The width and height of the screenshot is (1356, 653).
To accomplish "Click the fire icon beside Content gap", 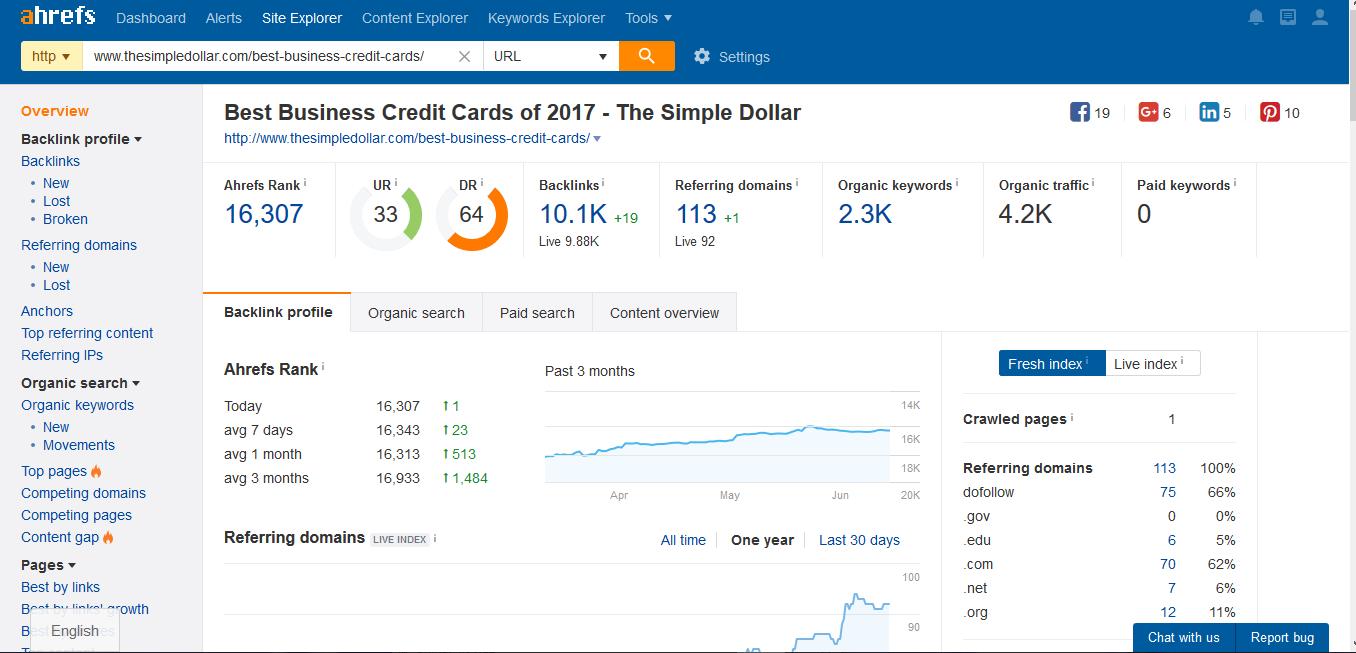I will coord(108,537).
